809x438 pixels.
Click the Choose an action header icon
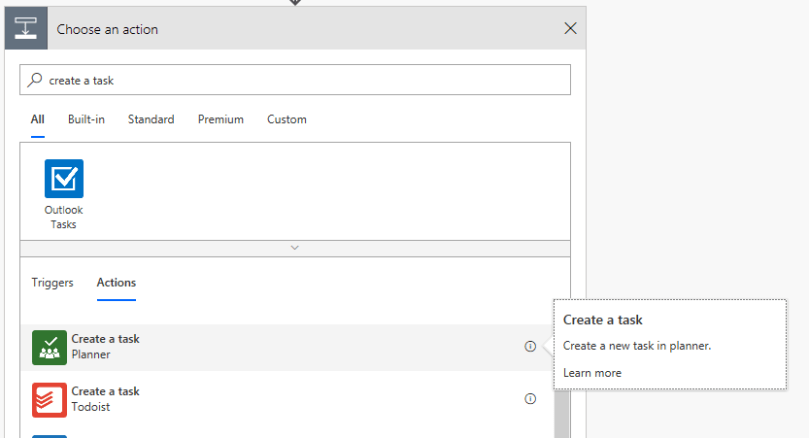(x=26, y=28)
